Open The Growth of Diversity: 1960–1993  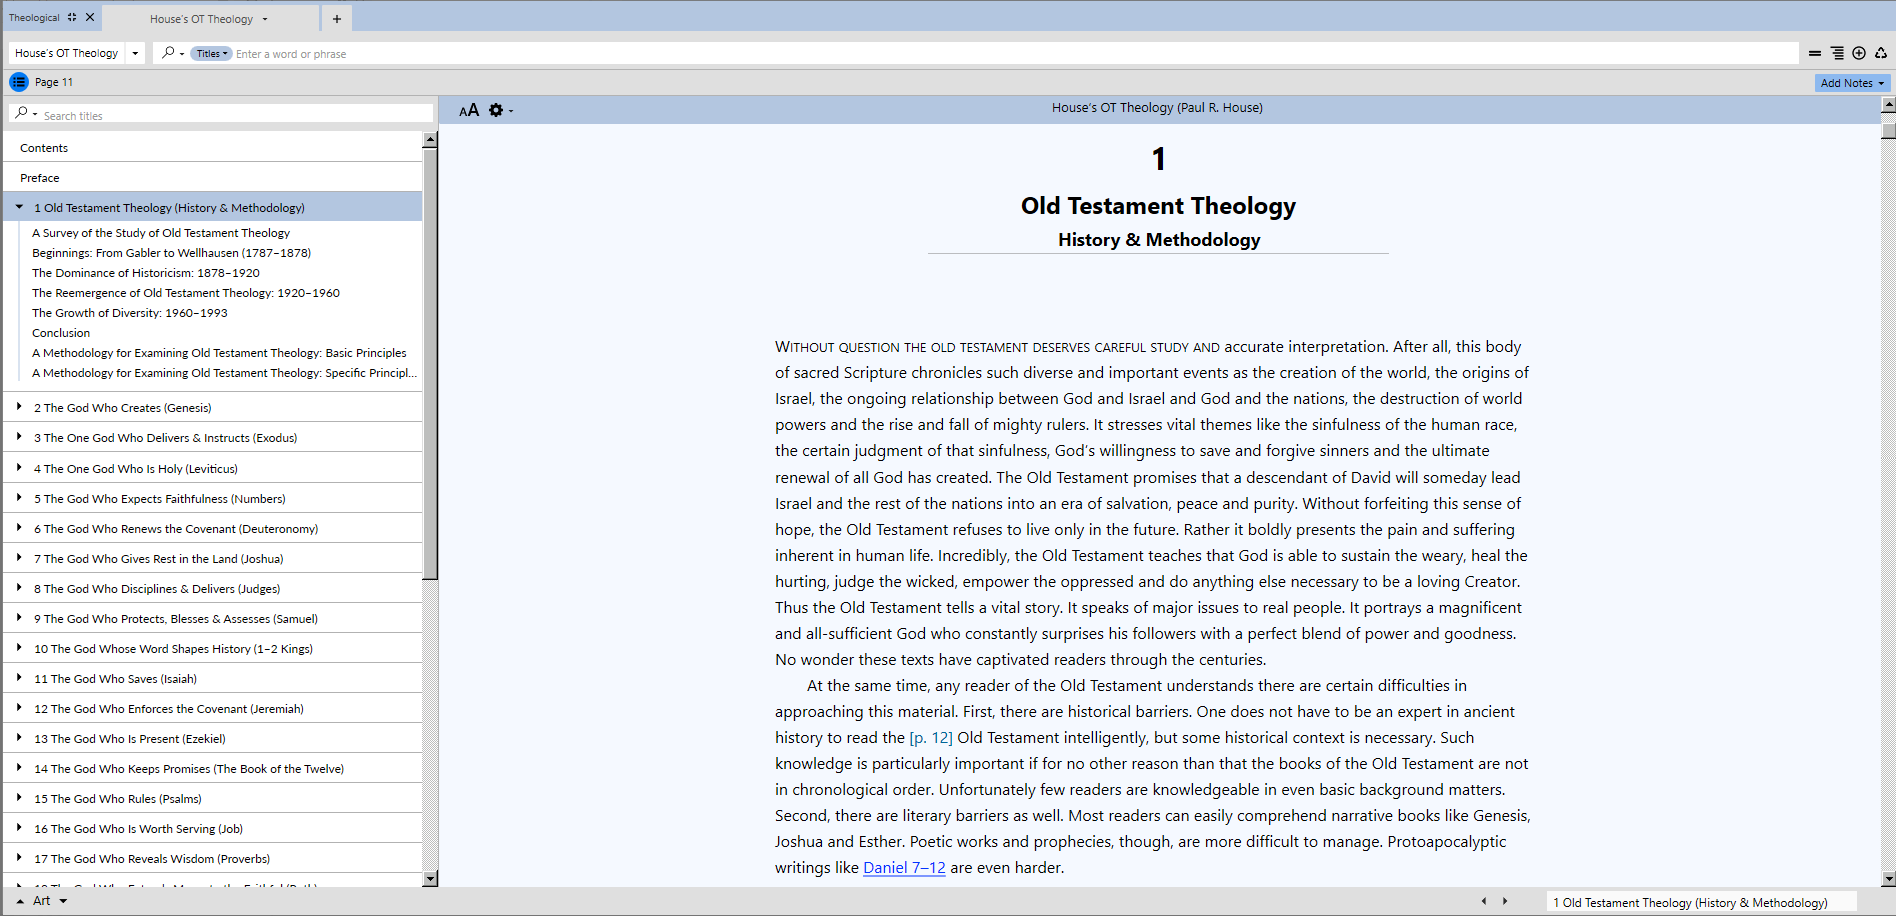[130, 313]
